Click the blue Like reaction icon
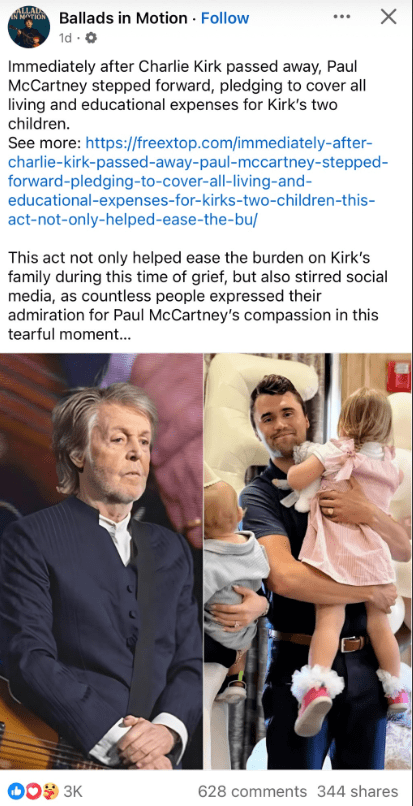Image resolution: width=413 pixels, height=806 pixels. point(15,791)
